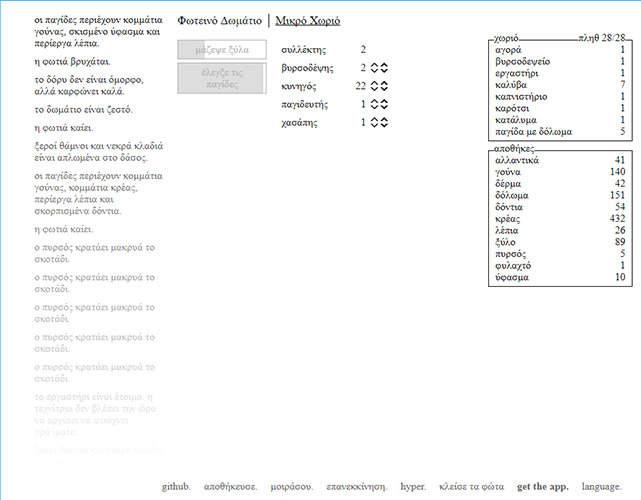The image size is (641, 500).
Task: Click the καρότσι row in village panel
Action: pos(560,108)
